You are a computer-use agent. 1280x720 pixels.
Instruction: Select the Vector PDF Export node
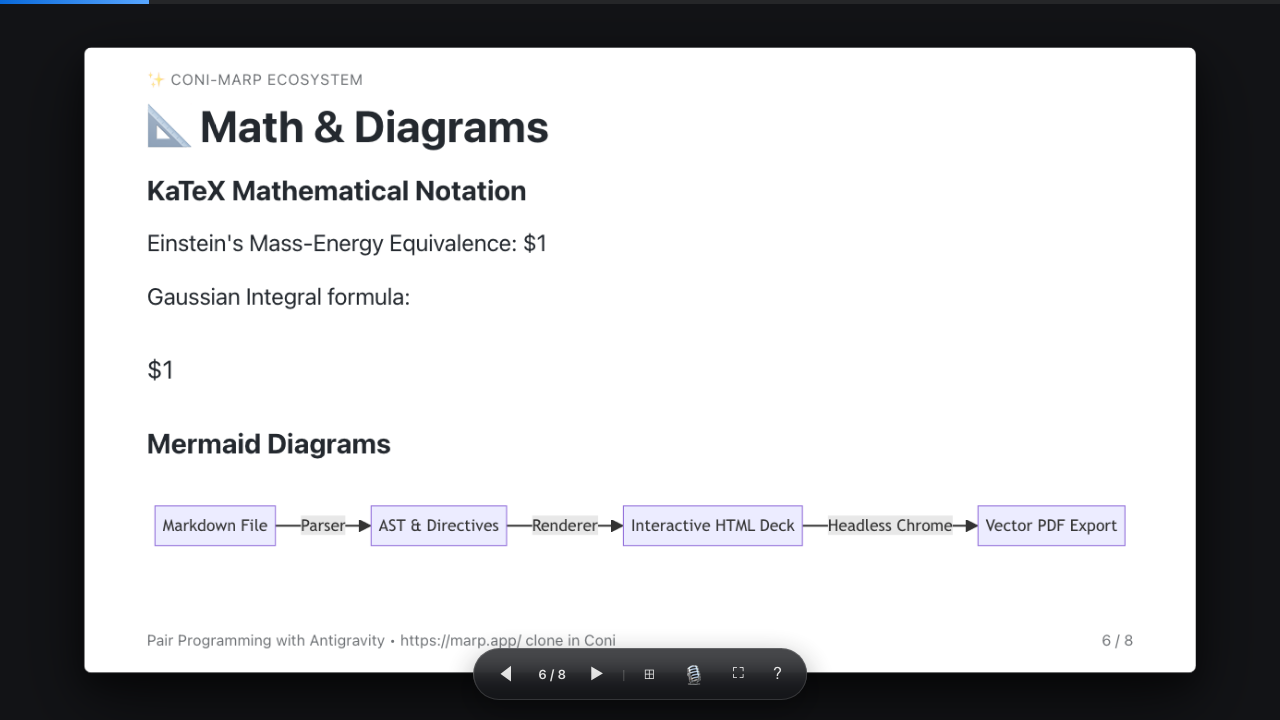1051,526
